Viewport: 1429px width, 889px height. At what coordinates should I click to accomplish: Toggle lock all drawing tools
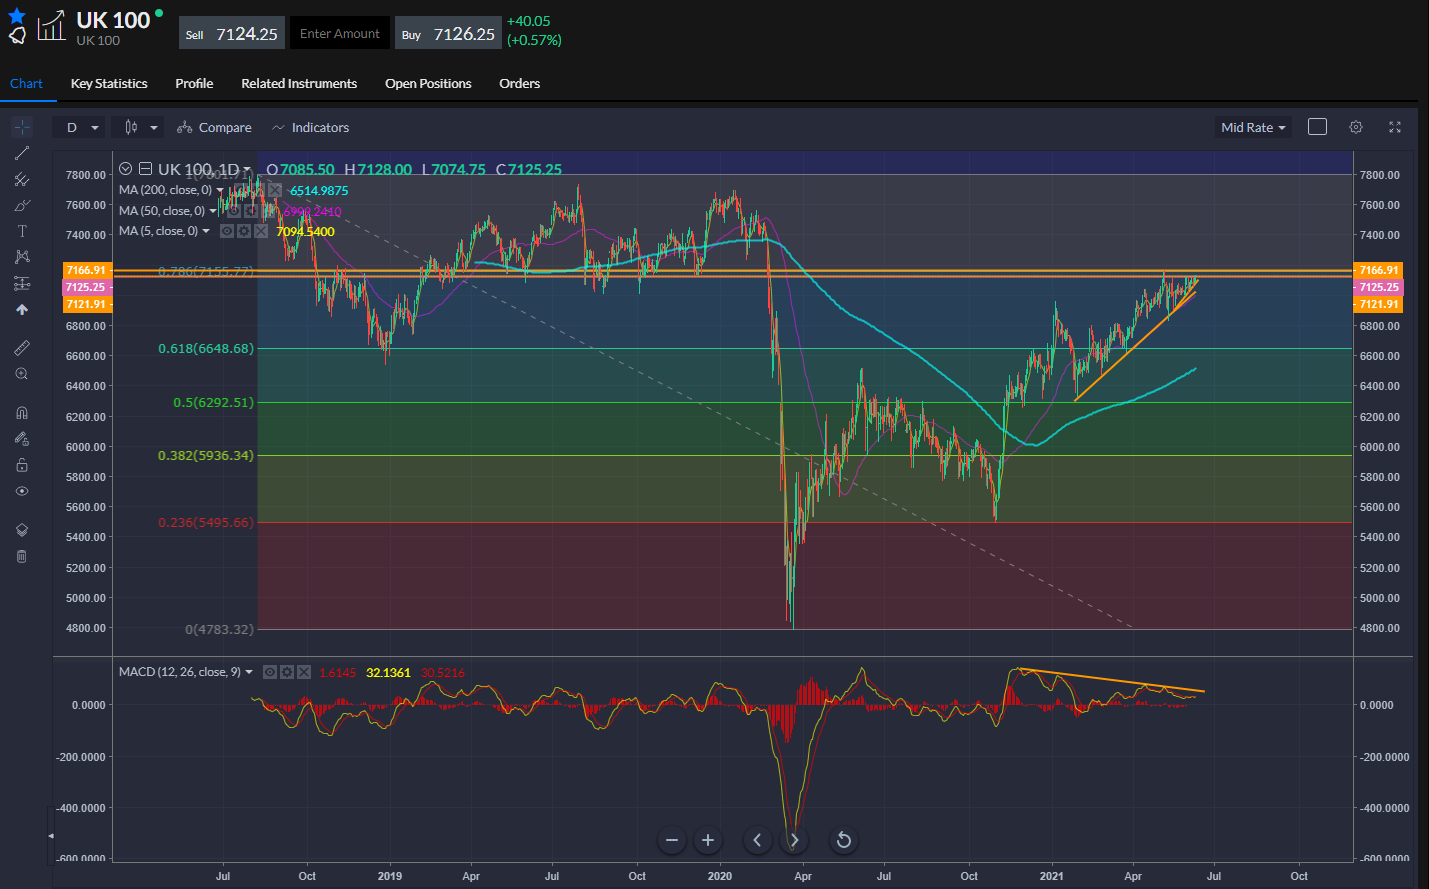click(x=22, y=465)
